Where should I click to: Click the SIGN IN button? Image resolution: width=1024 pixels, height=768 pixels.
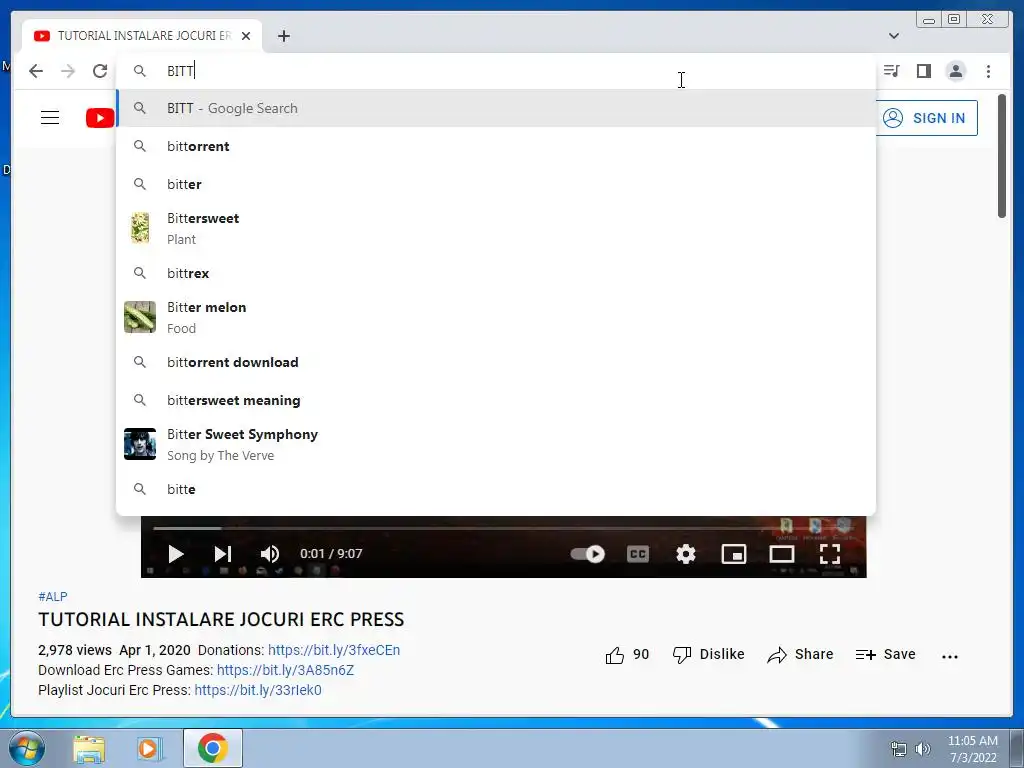[927, 118]
